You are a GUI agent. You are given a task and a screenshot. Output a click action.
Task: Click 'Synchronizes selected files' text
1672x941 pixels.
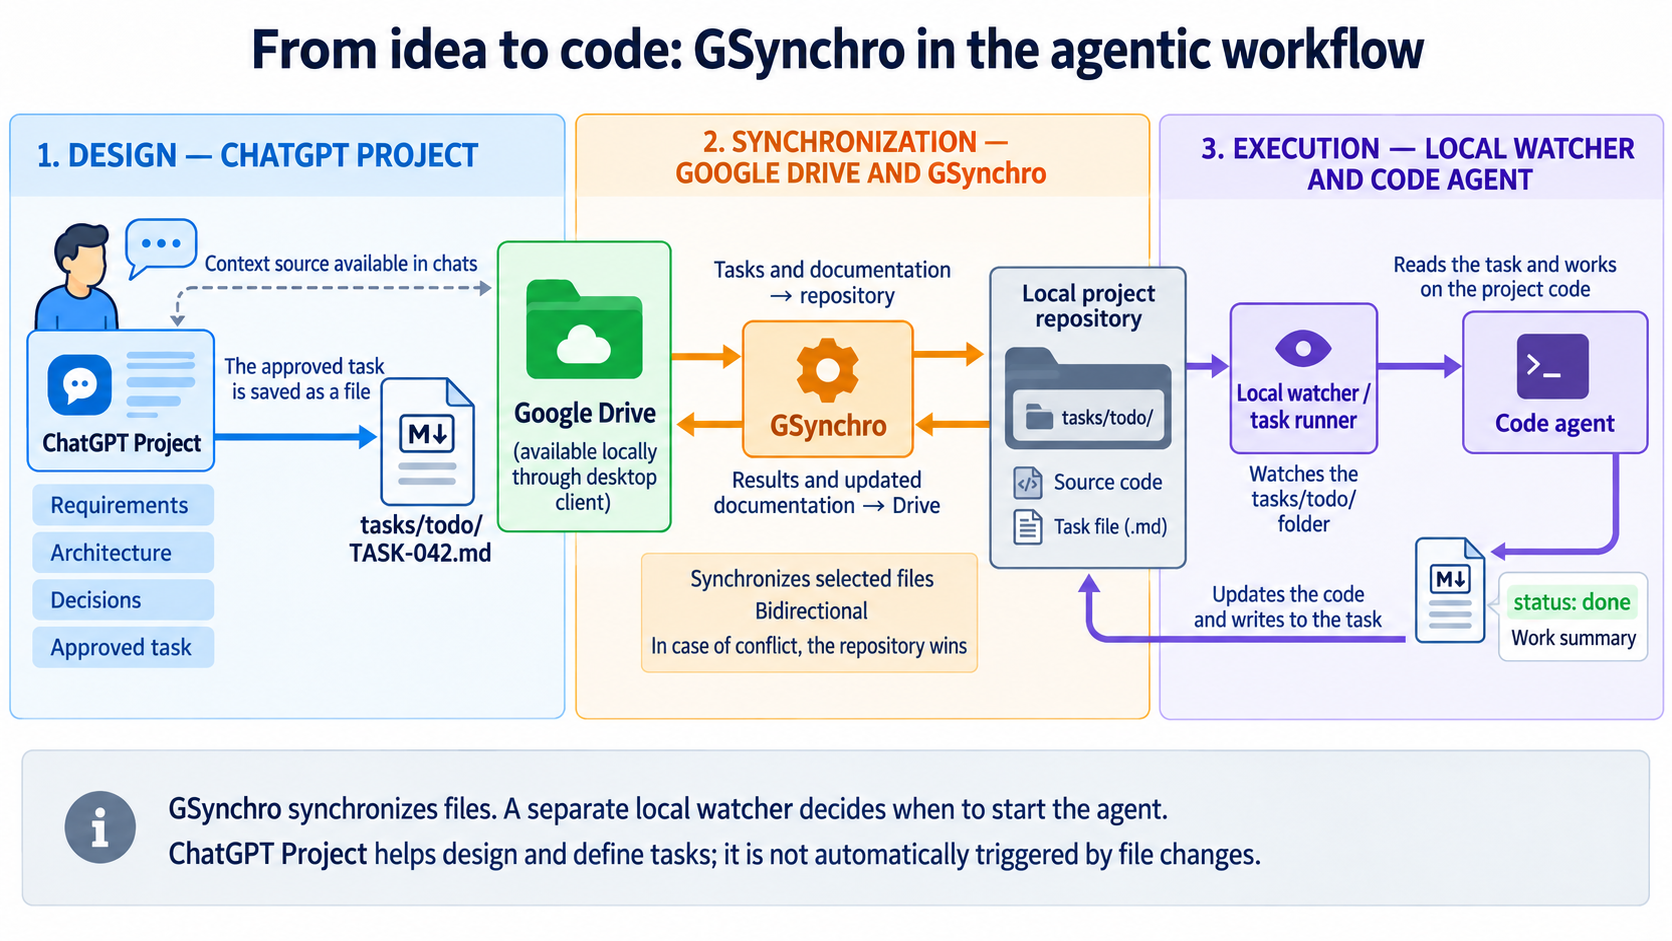click(x=812, y=579)
